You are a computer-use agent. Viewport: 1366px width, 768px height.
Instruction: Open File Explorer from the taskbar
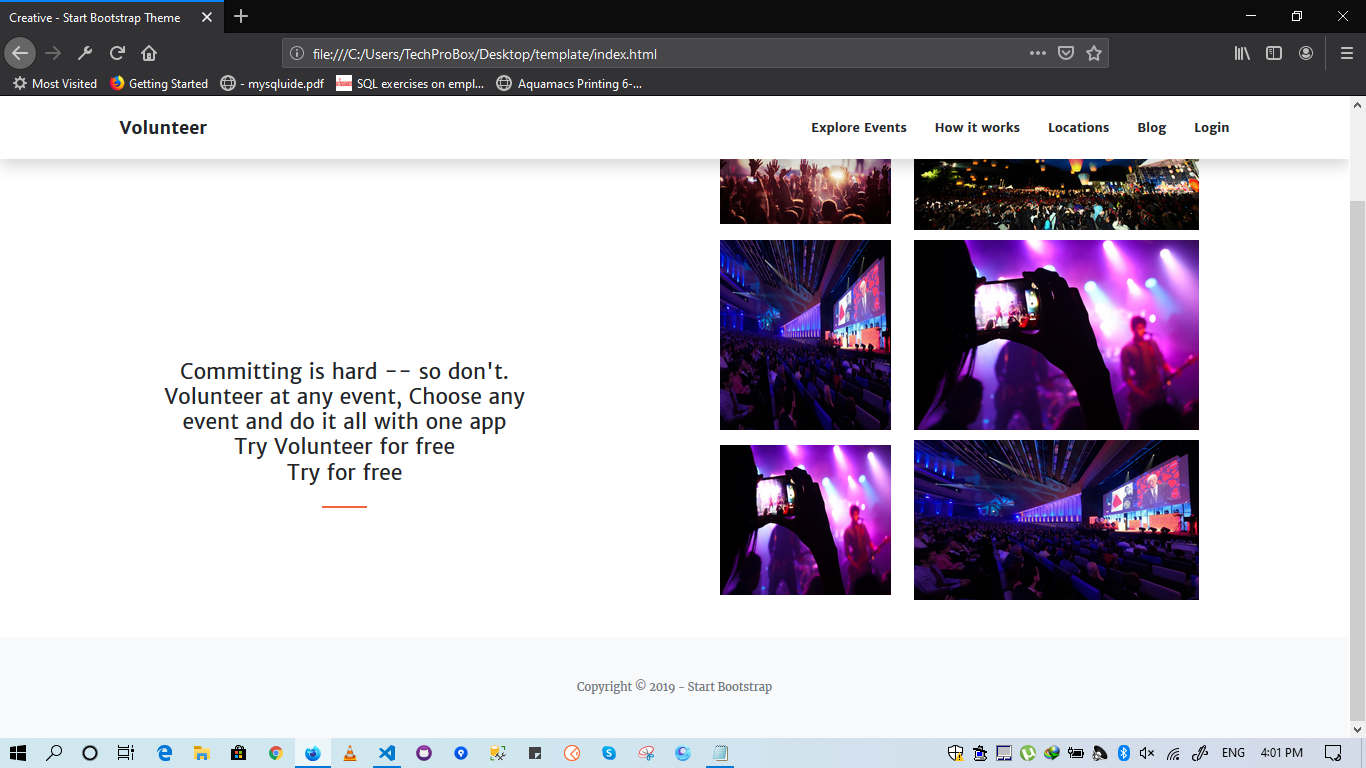tap(201, 753)
